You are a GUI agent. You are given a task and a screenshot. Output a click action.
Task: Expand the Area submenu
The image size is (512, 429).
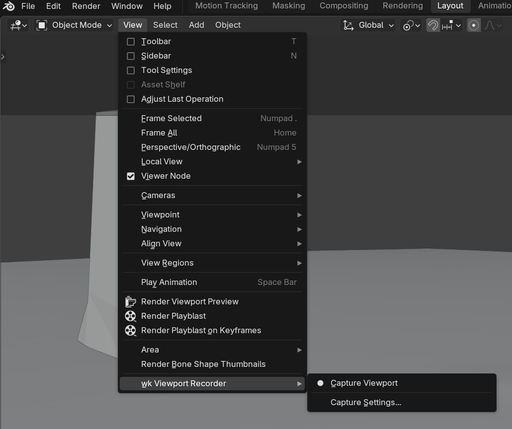click(x=213, y=350)
